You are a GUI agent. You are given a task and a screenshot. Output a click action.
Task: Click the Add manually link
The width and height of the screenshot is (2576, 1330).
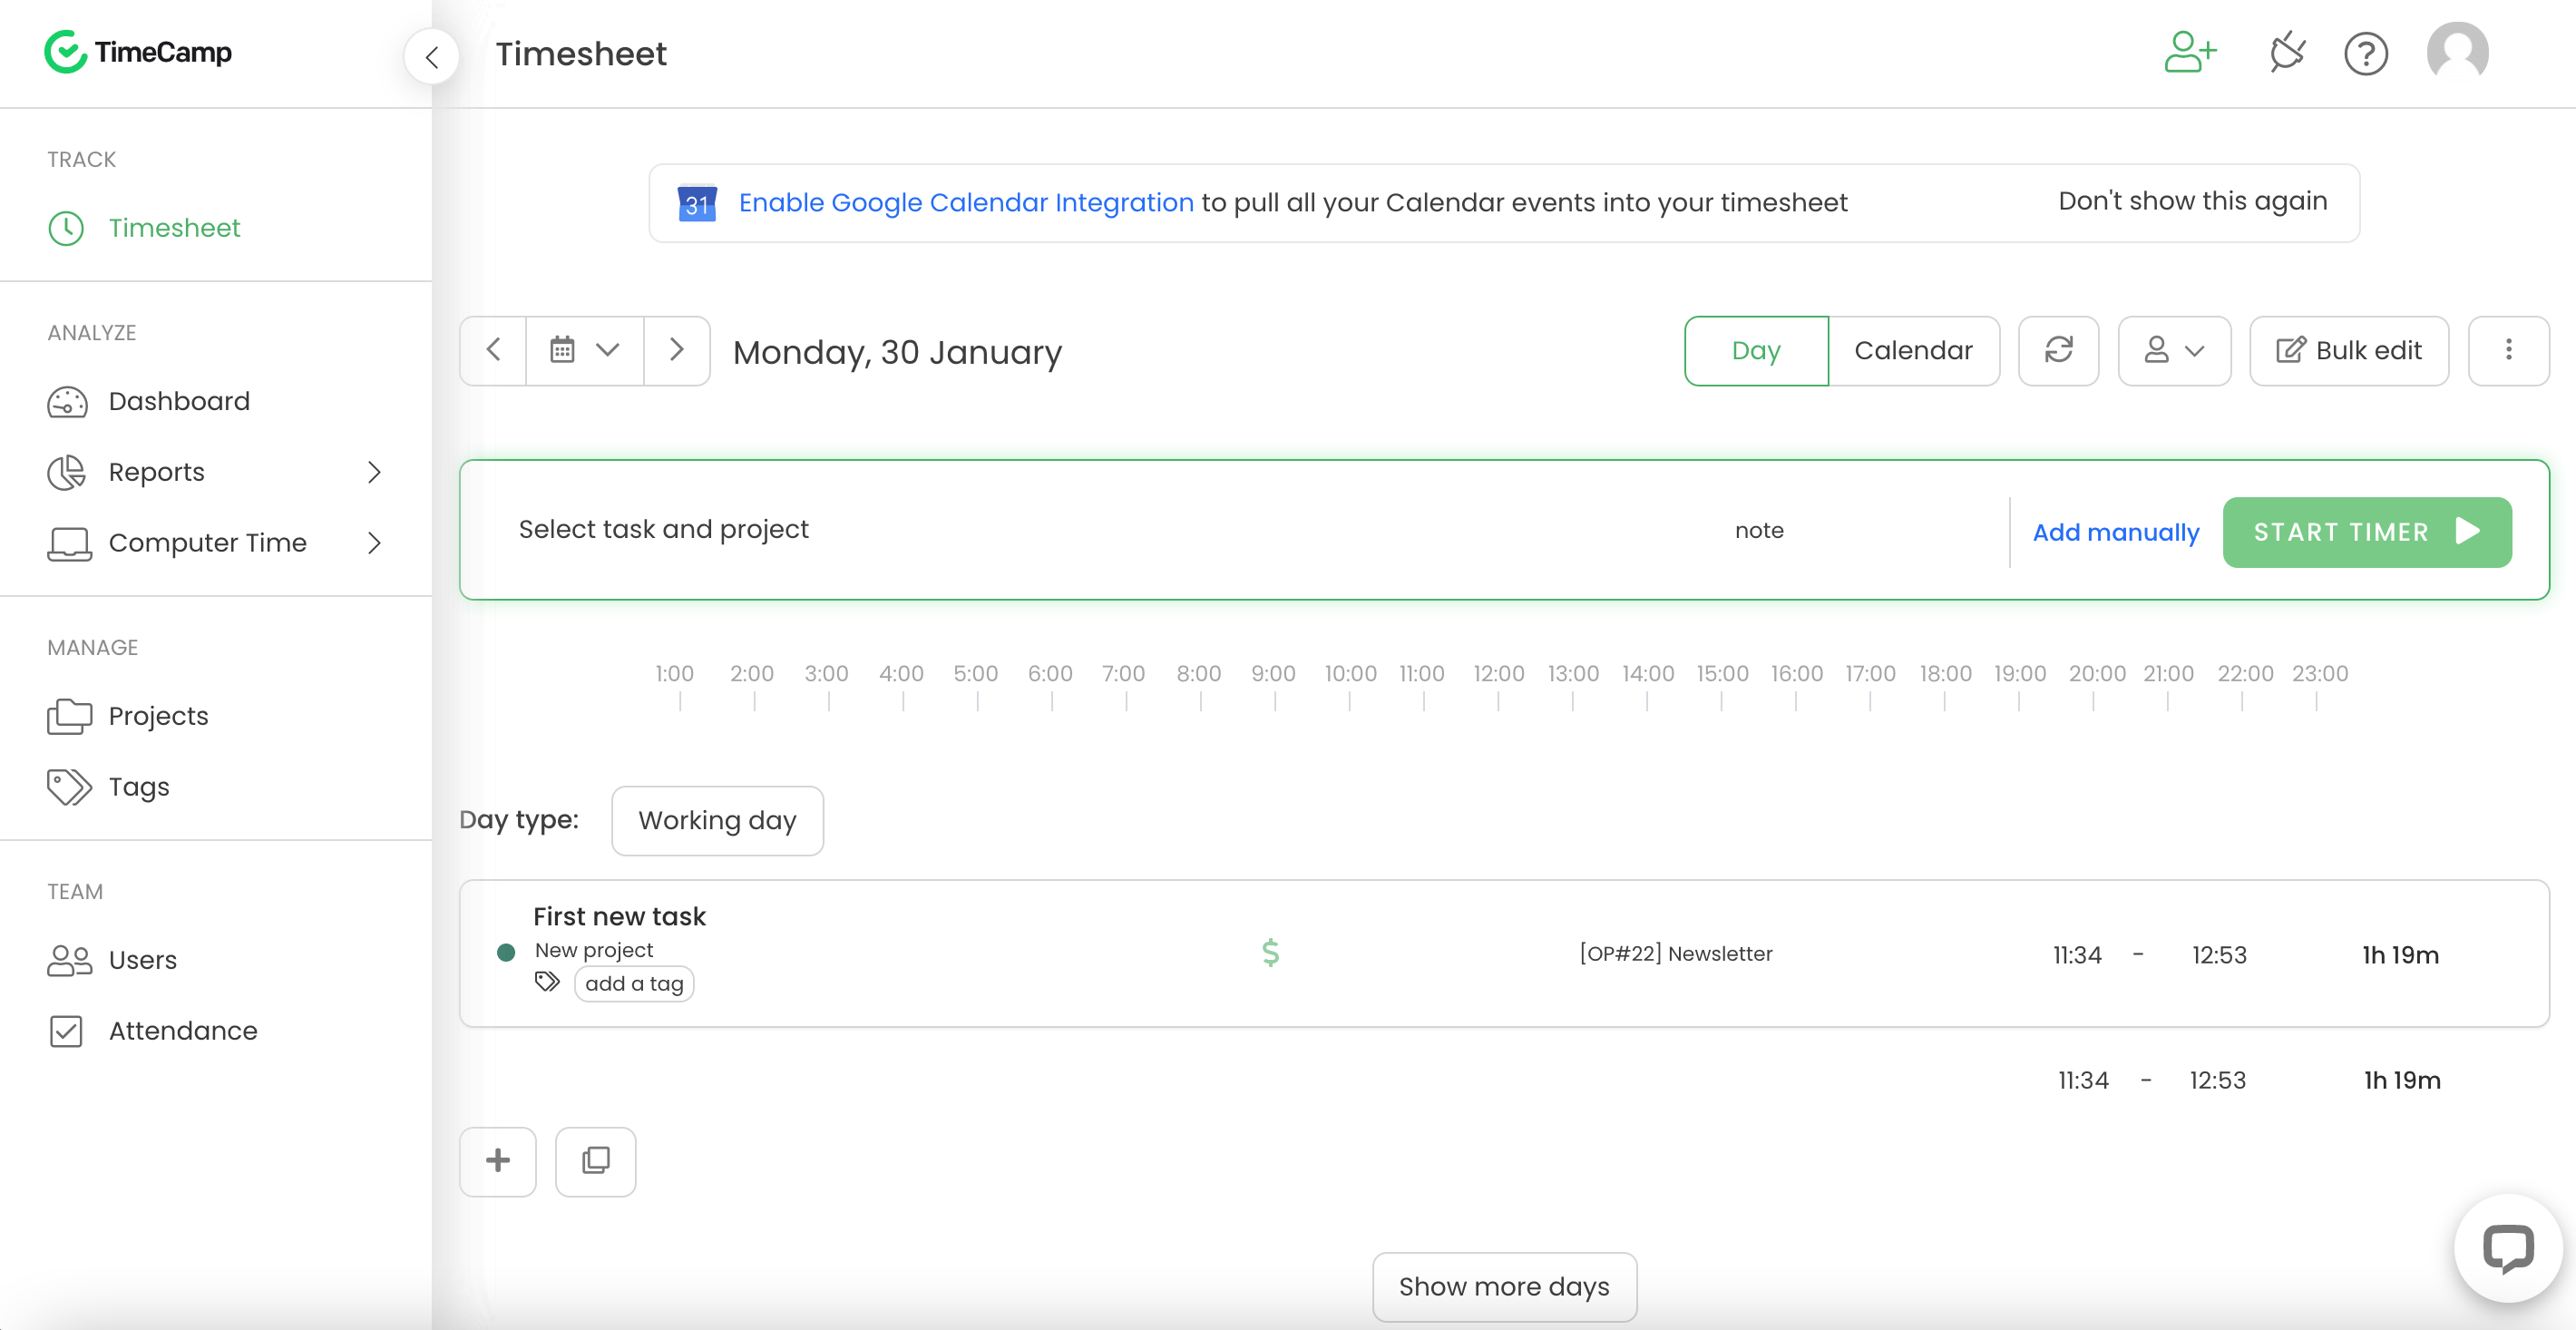pos(2116,531)
